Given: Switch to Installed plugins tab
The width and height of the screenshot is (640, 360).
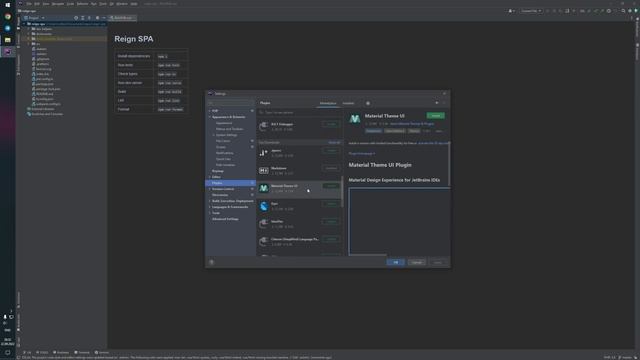Looking at the screenshot, I should point(348,103).
